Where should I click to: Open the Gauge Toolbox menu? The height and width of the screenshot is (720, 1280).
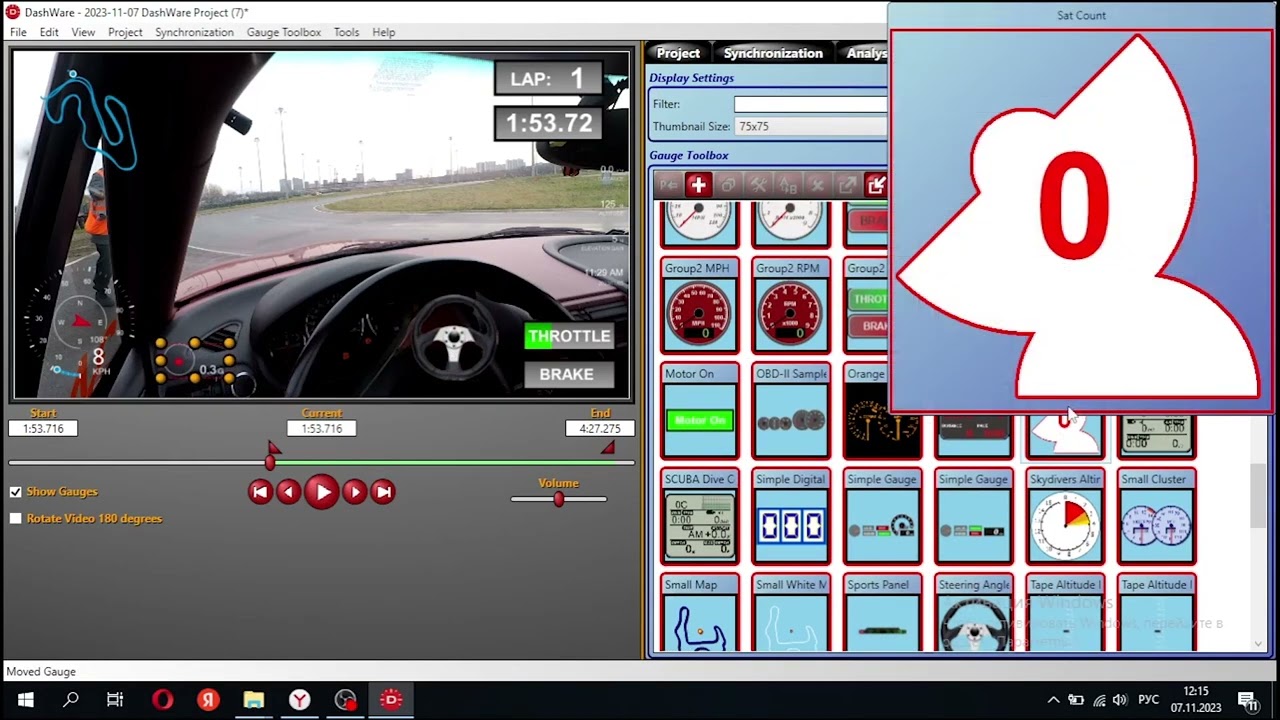point(284,32)
